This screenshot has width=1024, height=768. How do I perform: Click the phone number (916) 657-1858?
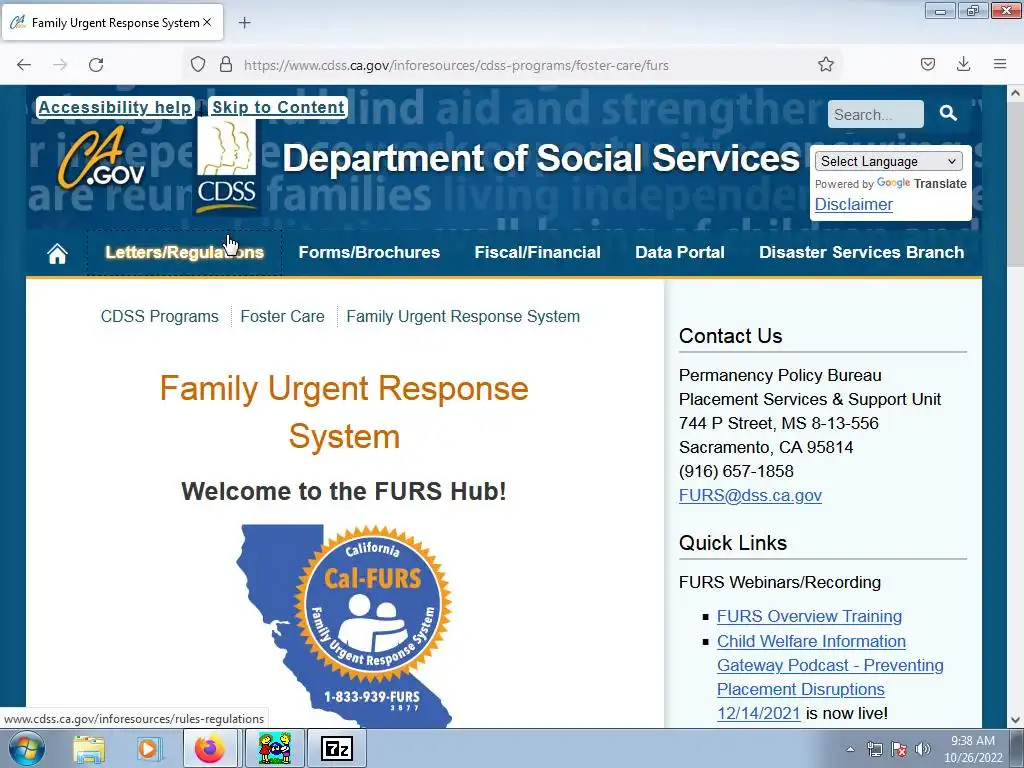point(736,472)
